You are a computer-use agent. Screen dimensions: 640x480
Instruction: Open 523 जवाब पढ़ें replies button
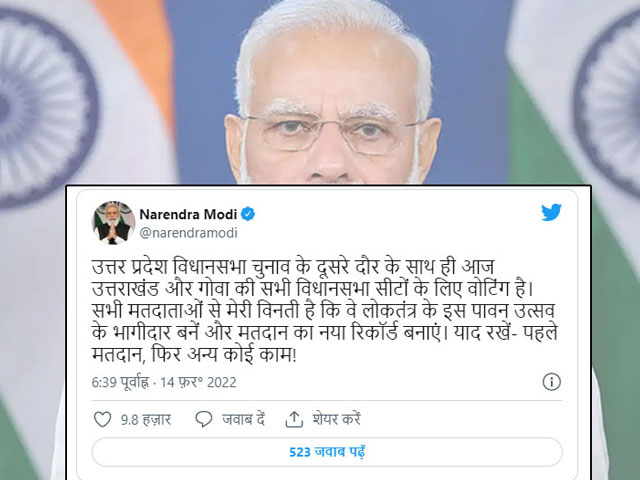coord(327,452)
